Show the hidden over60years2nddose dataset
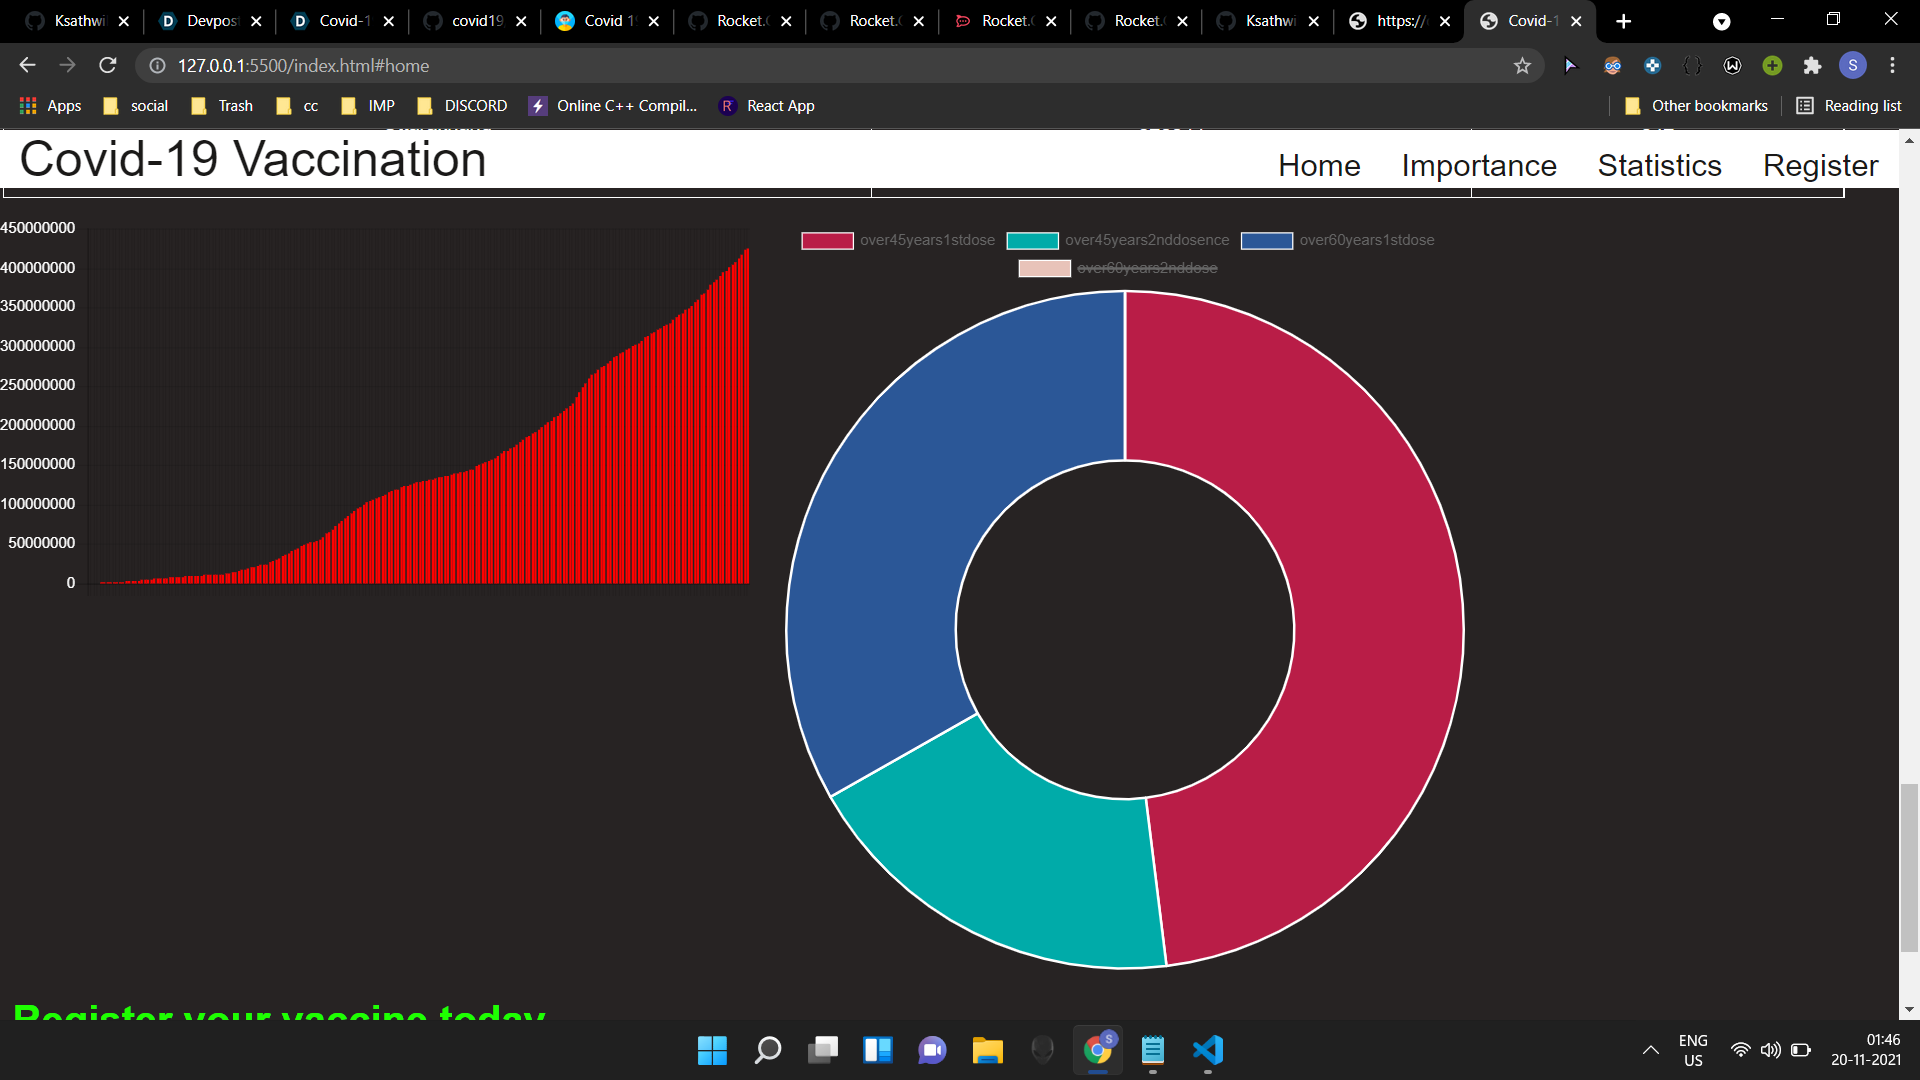1920x1080 pixels. click(1146, 268)
